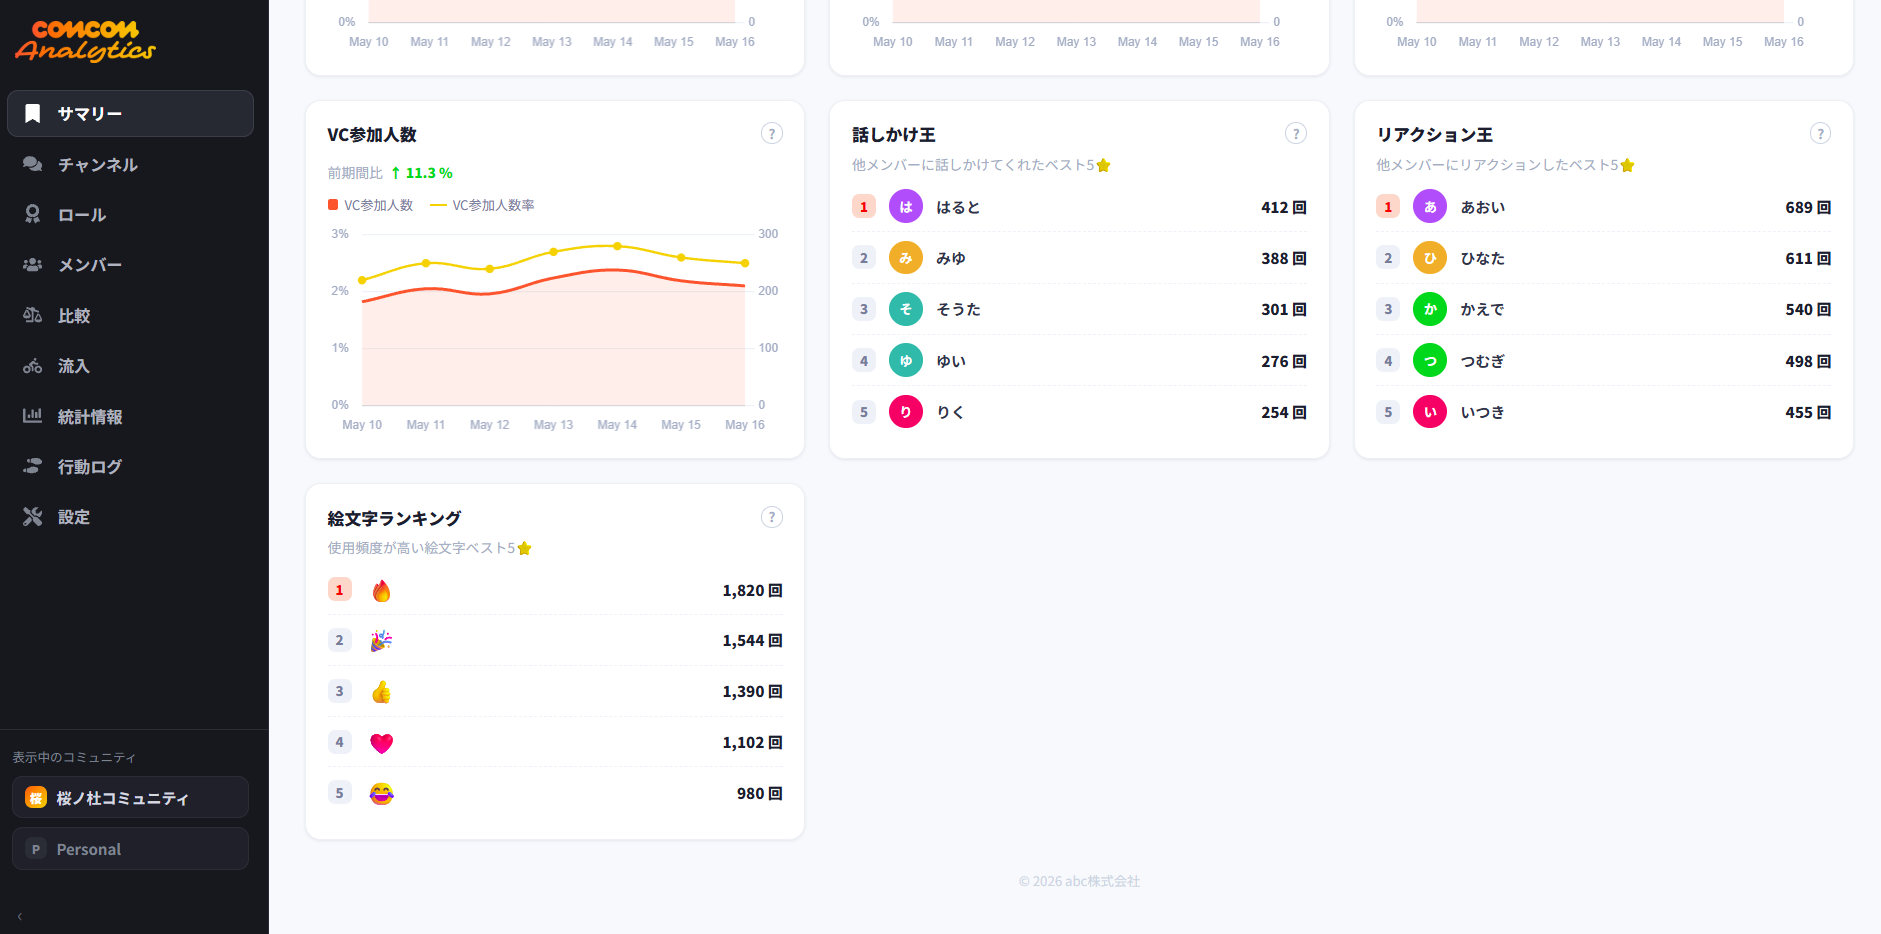Click the count 388 回 for みゆ
This screenshot has height=934, width=1881.
pyautogui.click(x=1284, y=258)
